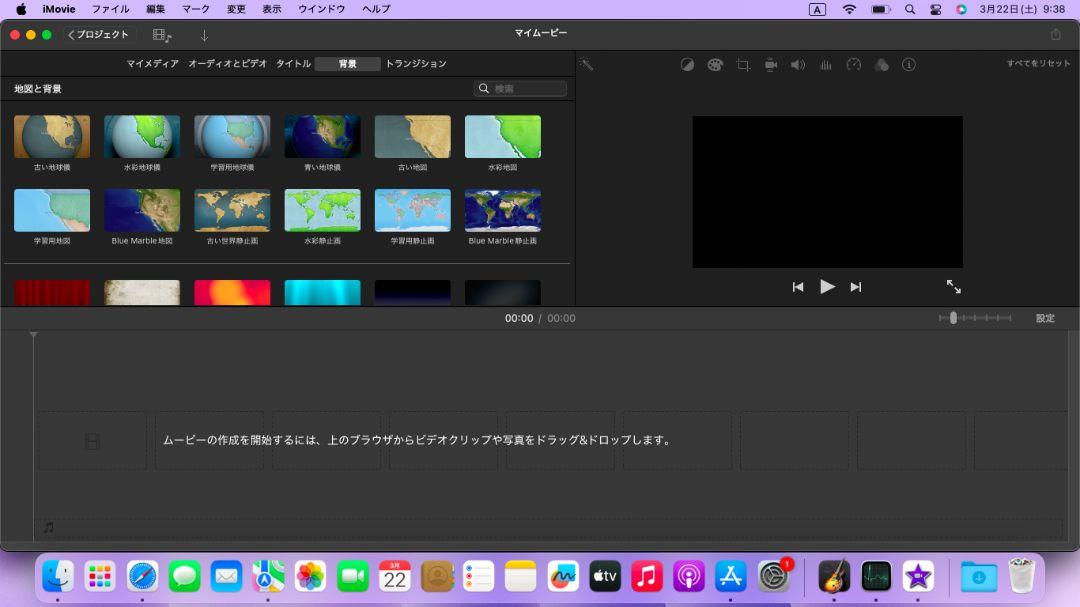Click the share icon in the title bar
Viewport: 1080px width, 607px height.
1056,34
